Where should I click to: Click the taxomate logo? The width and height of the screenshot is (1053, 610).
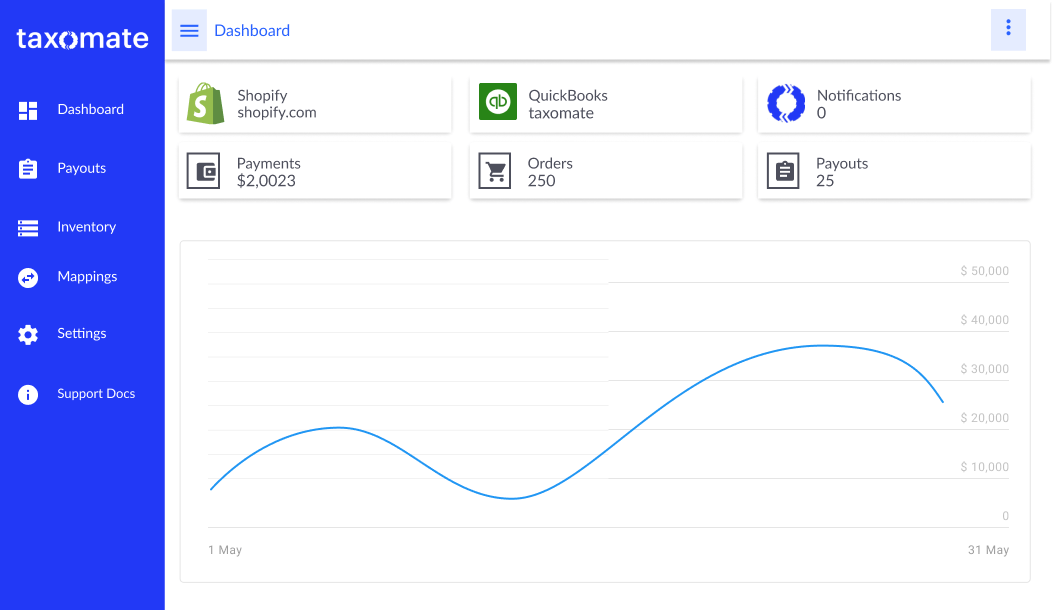(82, 39)
